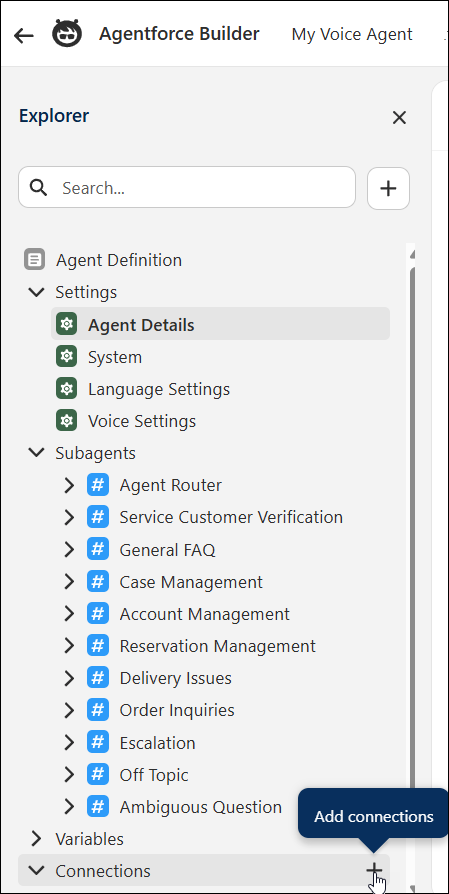Click the back arrow icon
The width and height of the screenshot is (449, 894).
point(23,35)
